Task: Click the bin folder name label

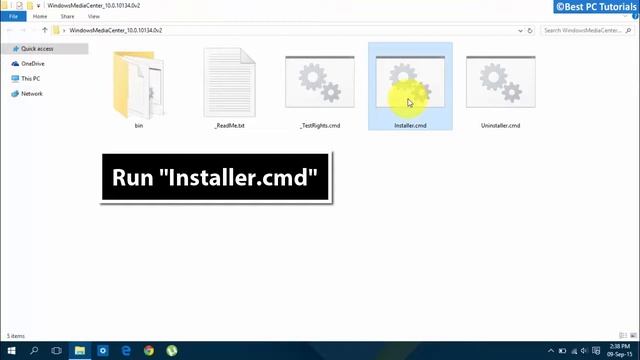Action: point(139,126)
